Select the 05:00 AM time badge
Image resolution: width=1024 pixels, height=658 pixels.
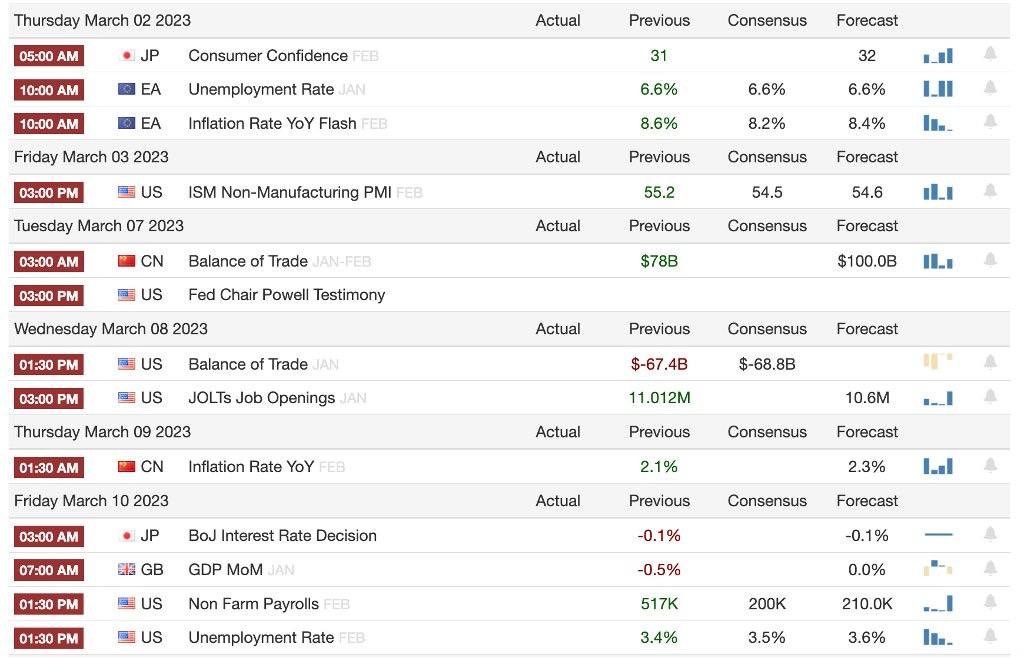[x=49, y=56]
